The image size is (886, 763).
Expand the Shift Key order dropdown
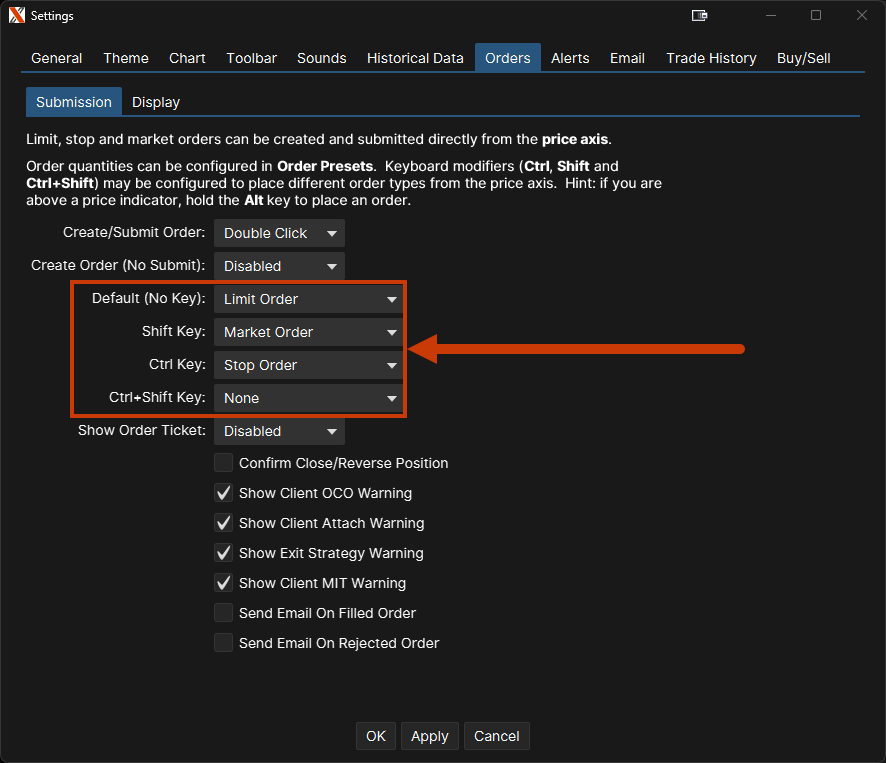(x=308, y=332)
